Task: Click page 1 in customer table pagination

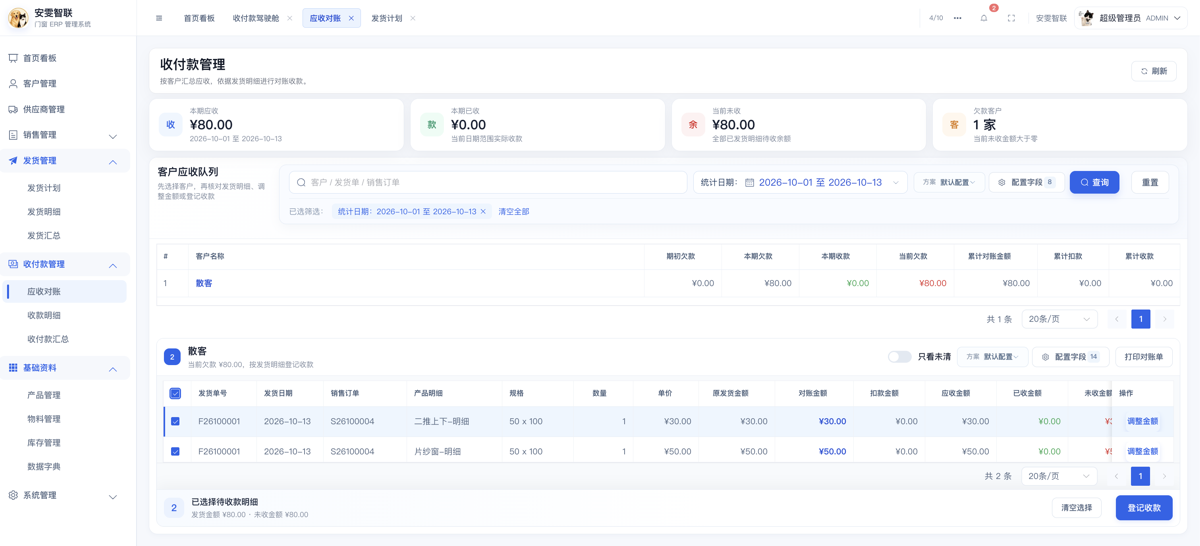Action: (x=1140, y=319)
